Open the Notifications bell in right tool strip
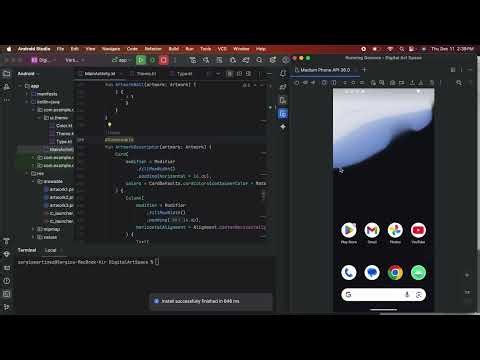Screen dimensions: 480x360 tap(283, 74)
